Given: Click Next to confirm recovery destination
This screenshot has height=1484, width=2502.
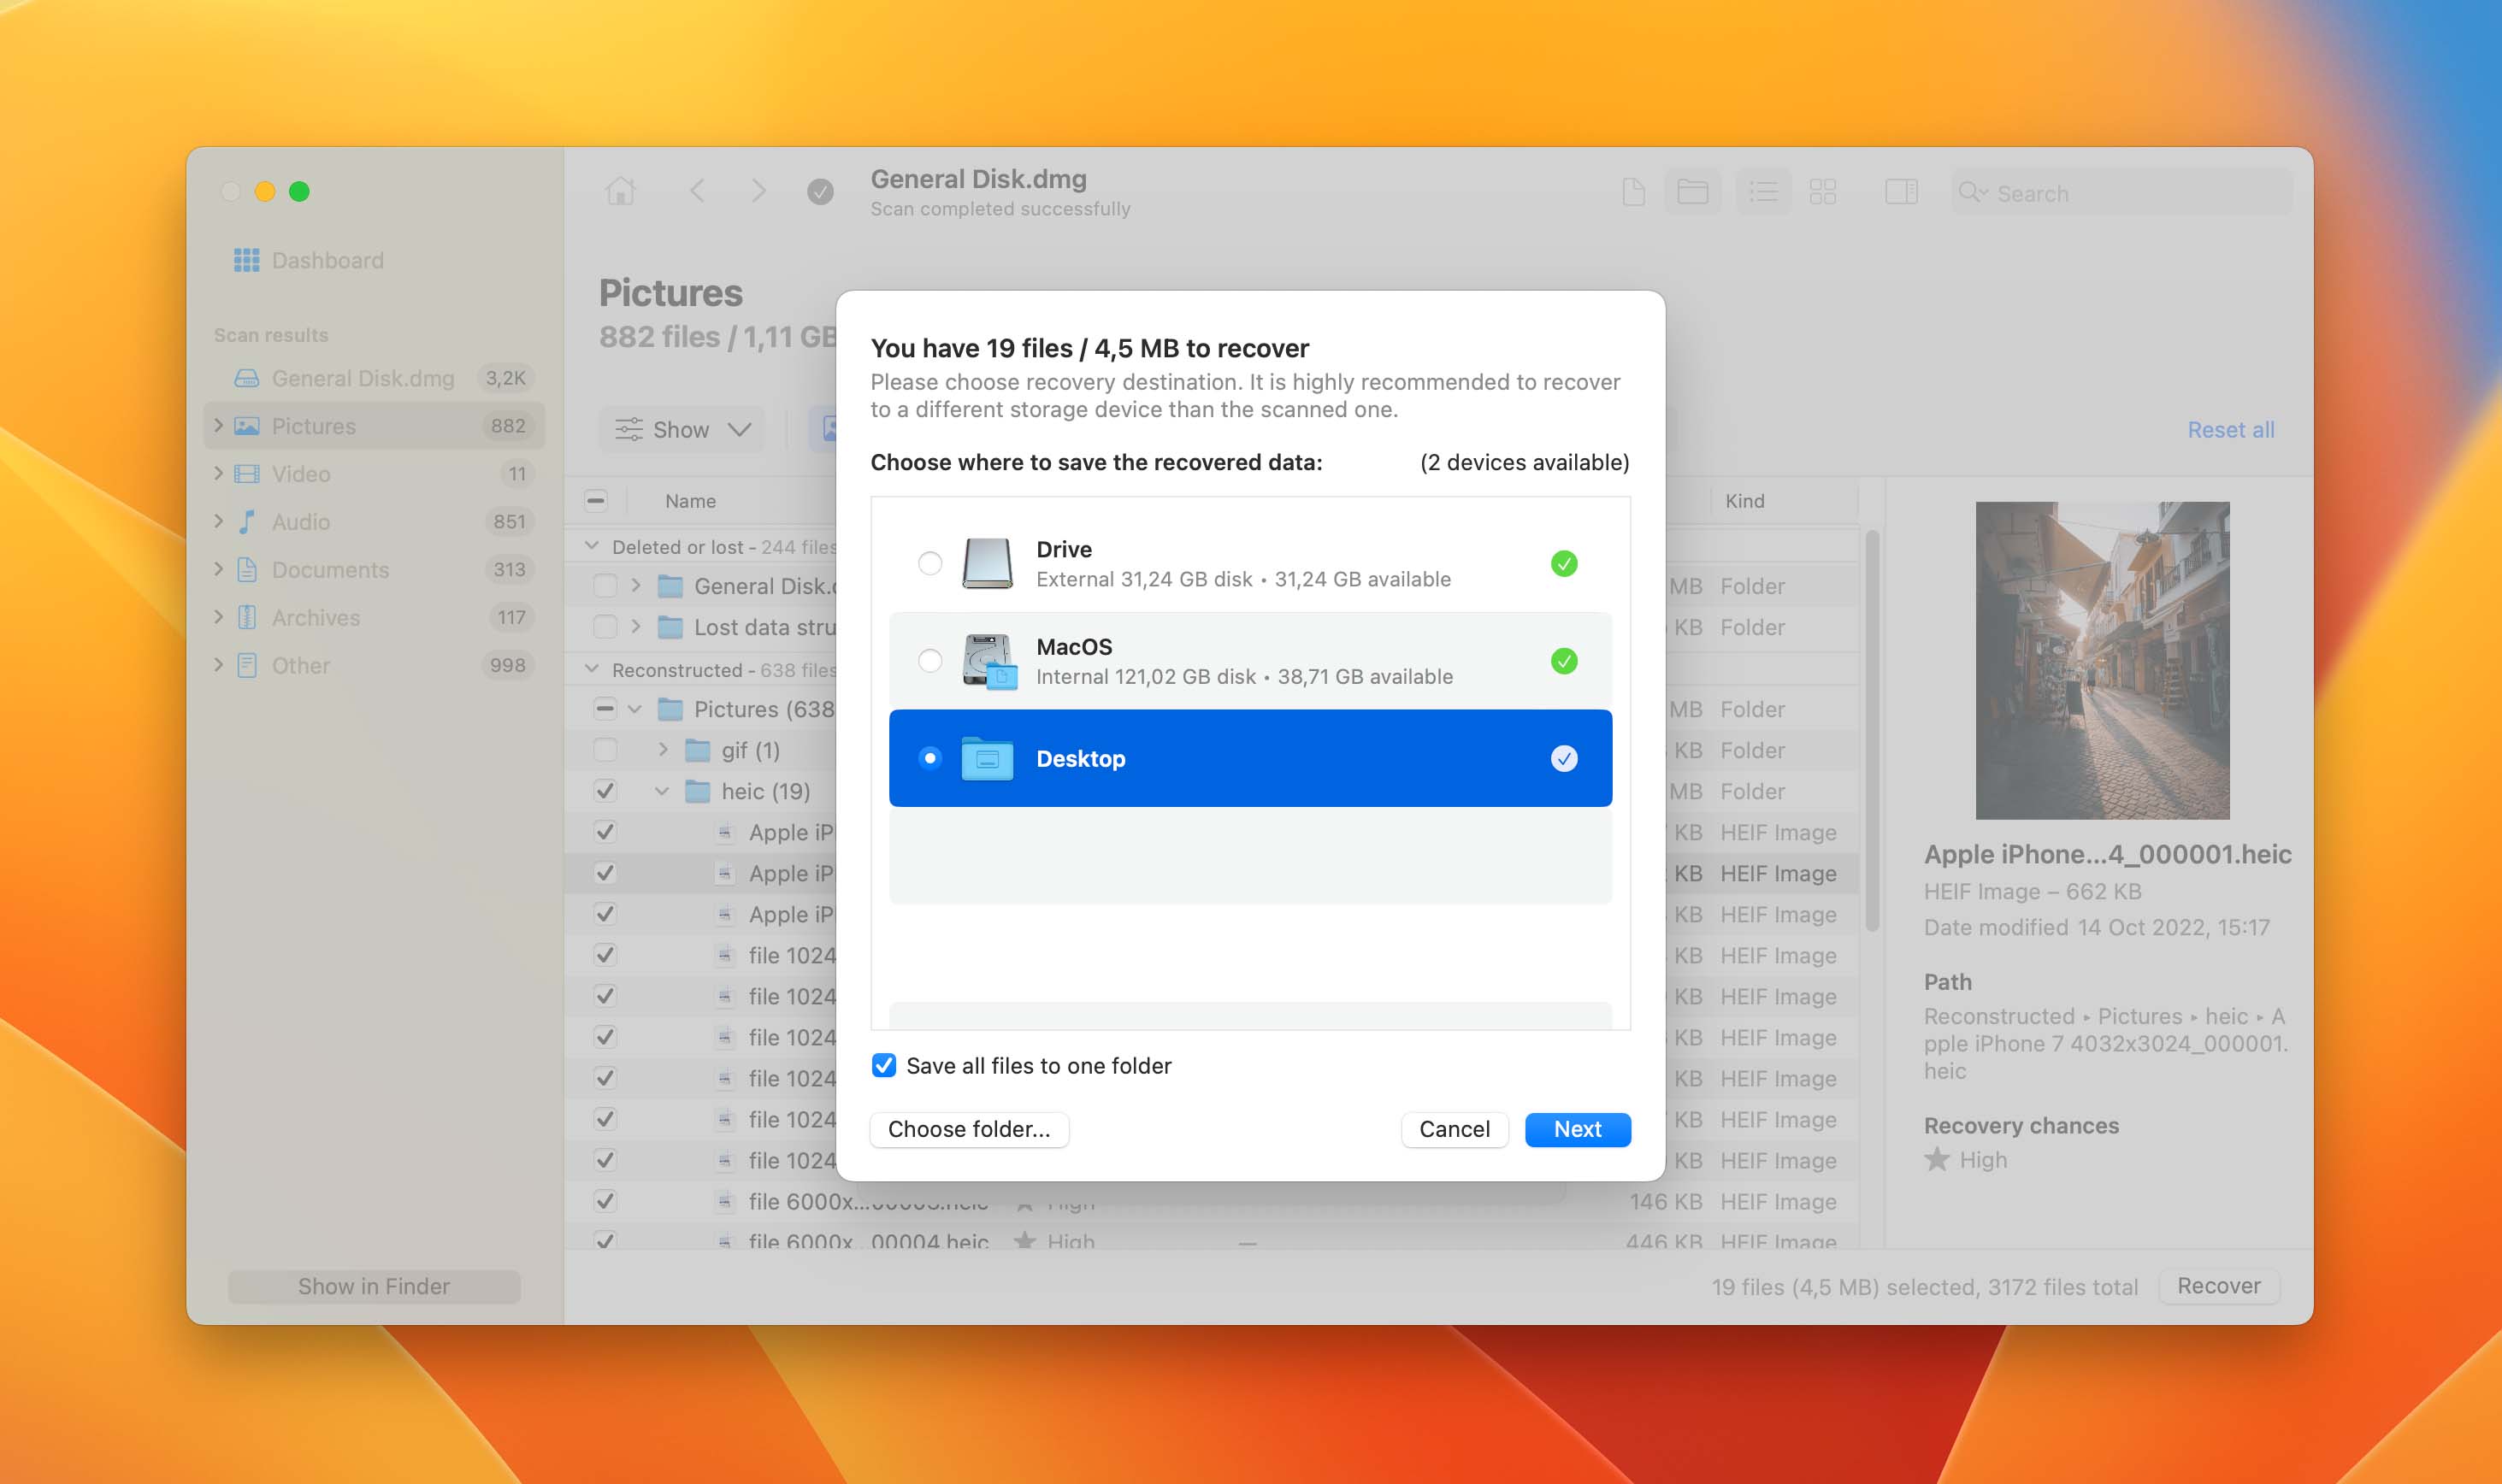Looking at the screenshot, I should coord(1578,1129).
